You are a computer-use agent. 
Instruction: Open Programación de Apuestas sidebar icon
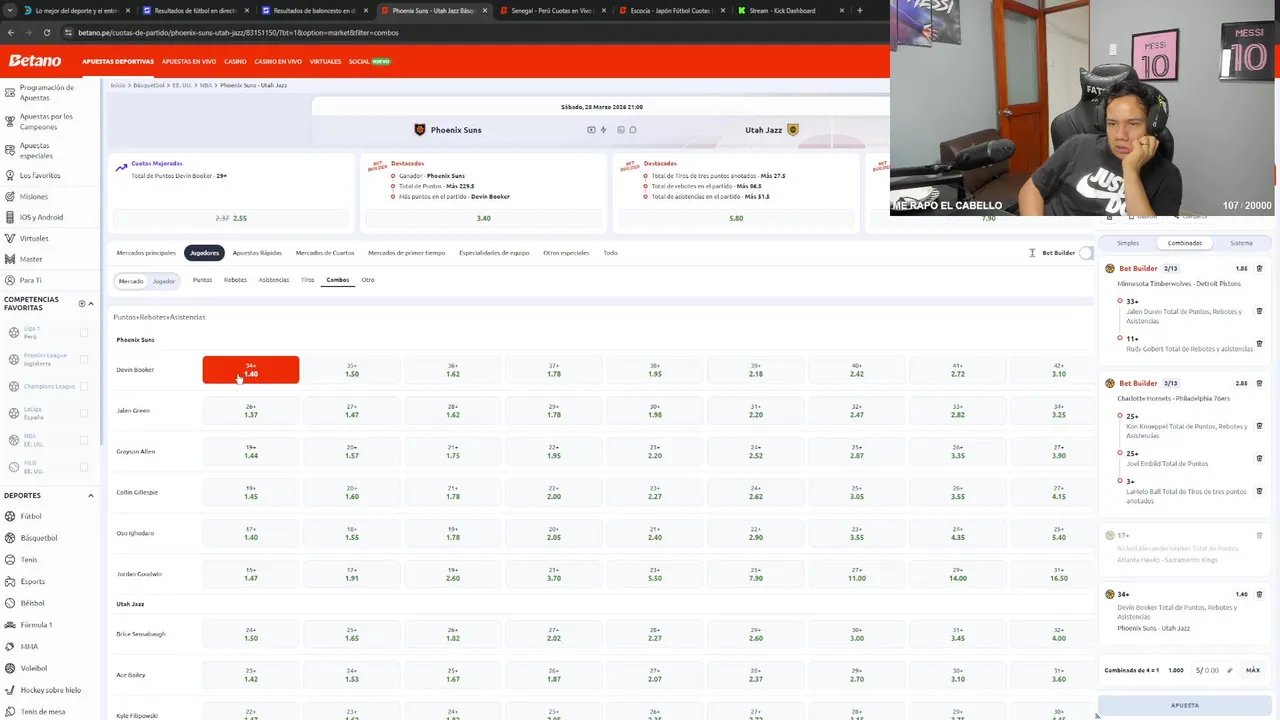click(x=9, y=92)
